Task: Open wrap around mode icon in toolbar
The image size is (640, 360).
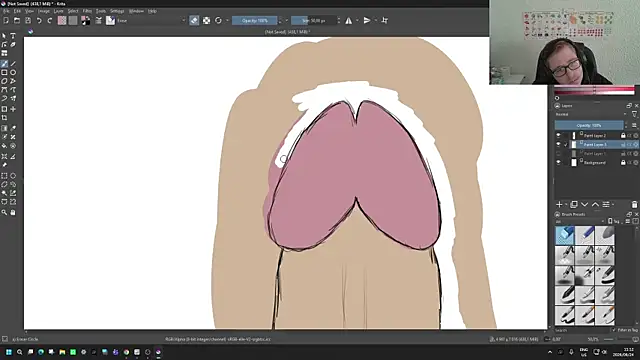Action: click(x=384, y=20)
